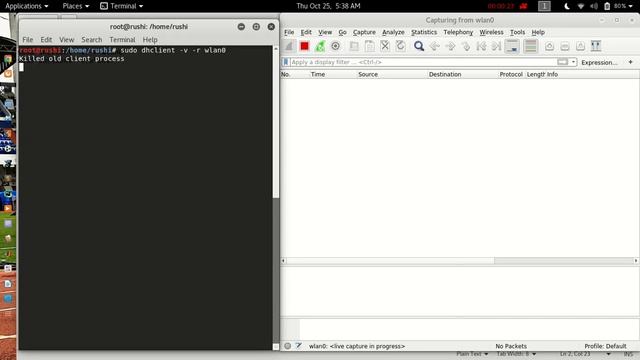The height and width of the screenshot is (360, 640).
Task: Go back in packet history arrow
Action: [435, 46]
